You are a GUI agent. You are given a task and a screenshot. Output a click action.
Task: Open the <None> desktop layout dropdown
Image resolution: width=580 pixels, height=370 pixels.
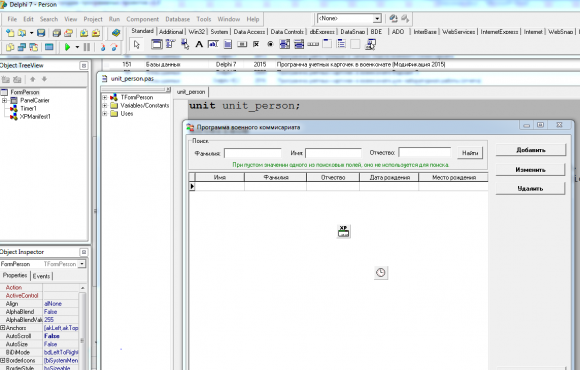click(377, 18)
